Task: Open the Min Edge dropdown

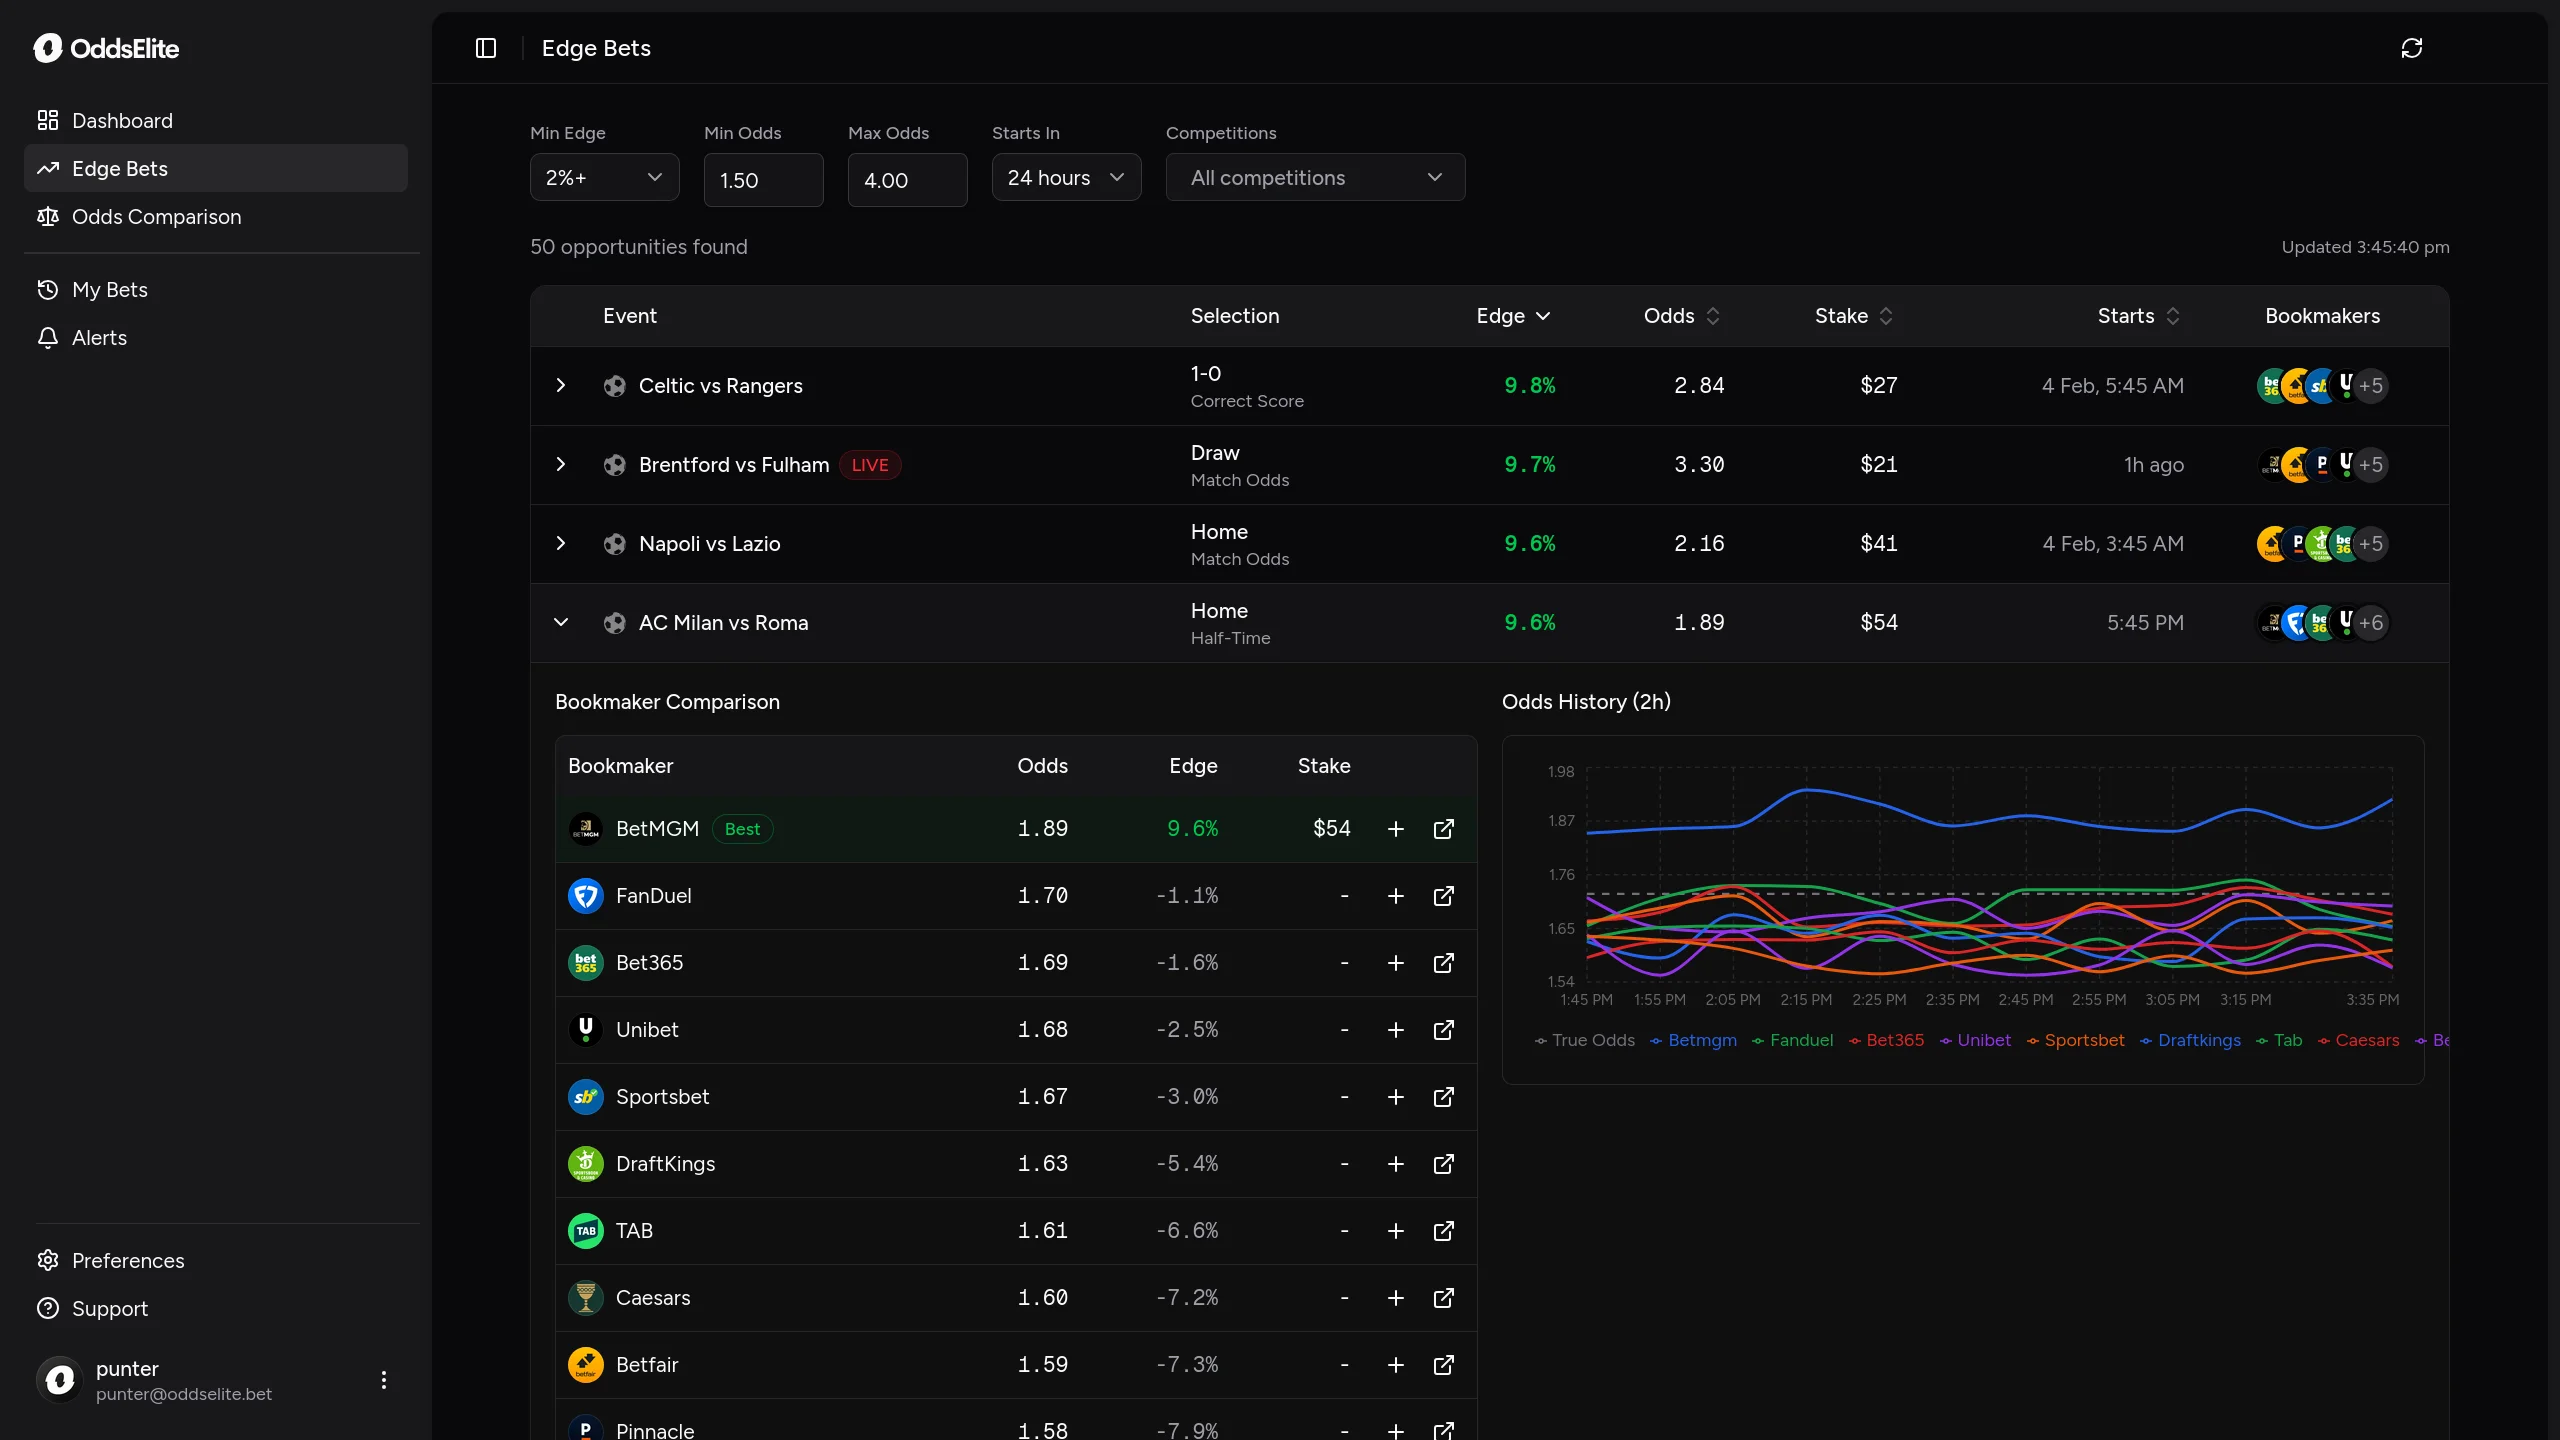Action: [604, 177]
